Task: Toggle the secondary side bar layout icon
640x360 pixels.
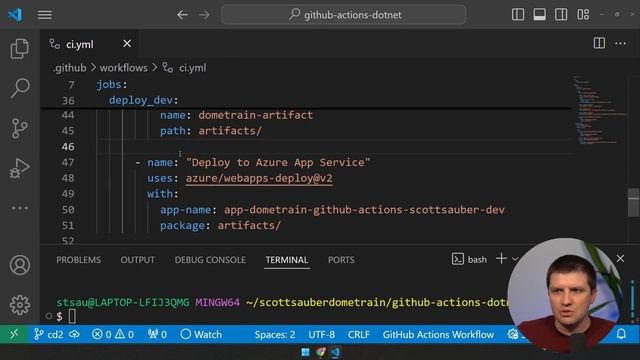Action: click(561, 15)
